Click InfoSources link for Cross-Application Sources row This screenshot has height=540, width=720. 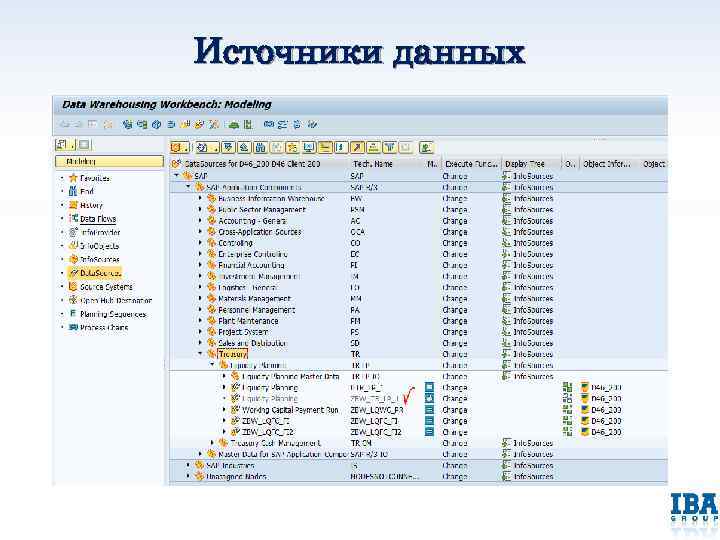click(x=533, y=232)
